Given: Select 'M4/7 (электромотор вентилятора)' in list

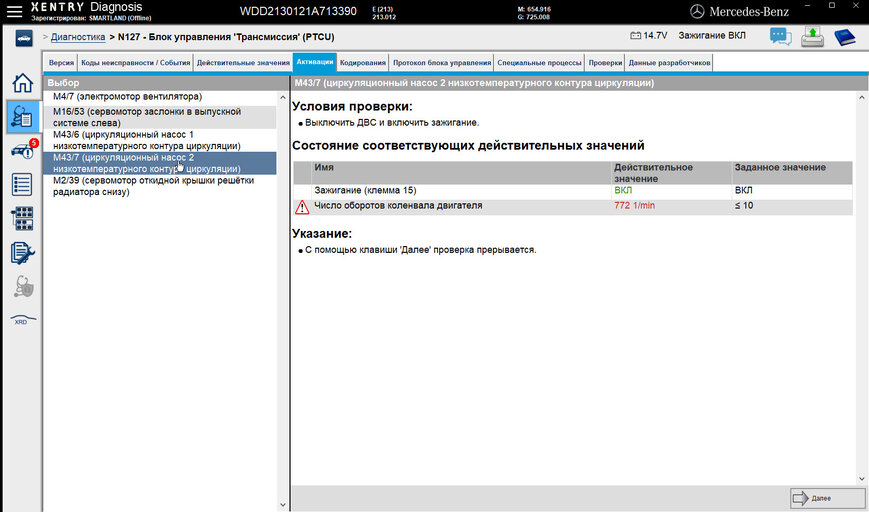Looking at the screenshot, I should (160, 97).
